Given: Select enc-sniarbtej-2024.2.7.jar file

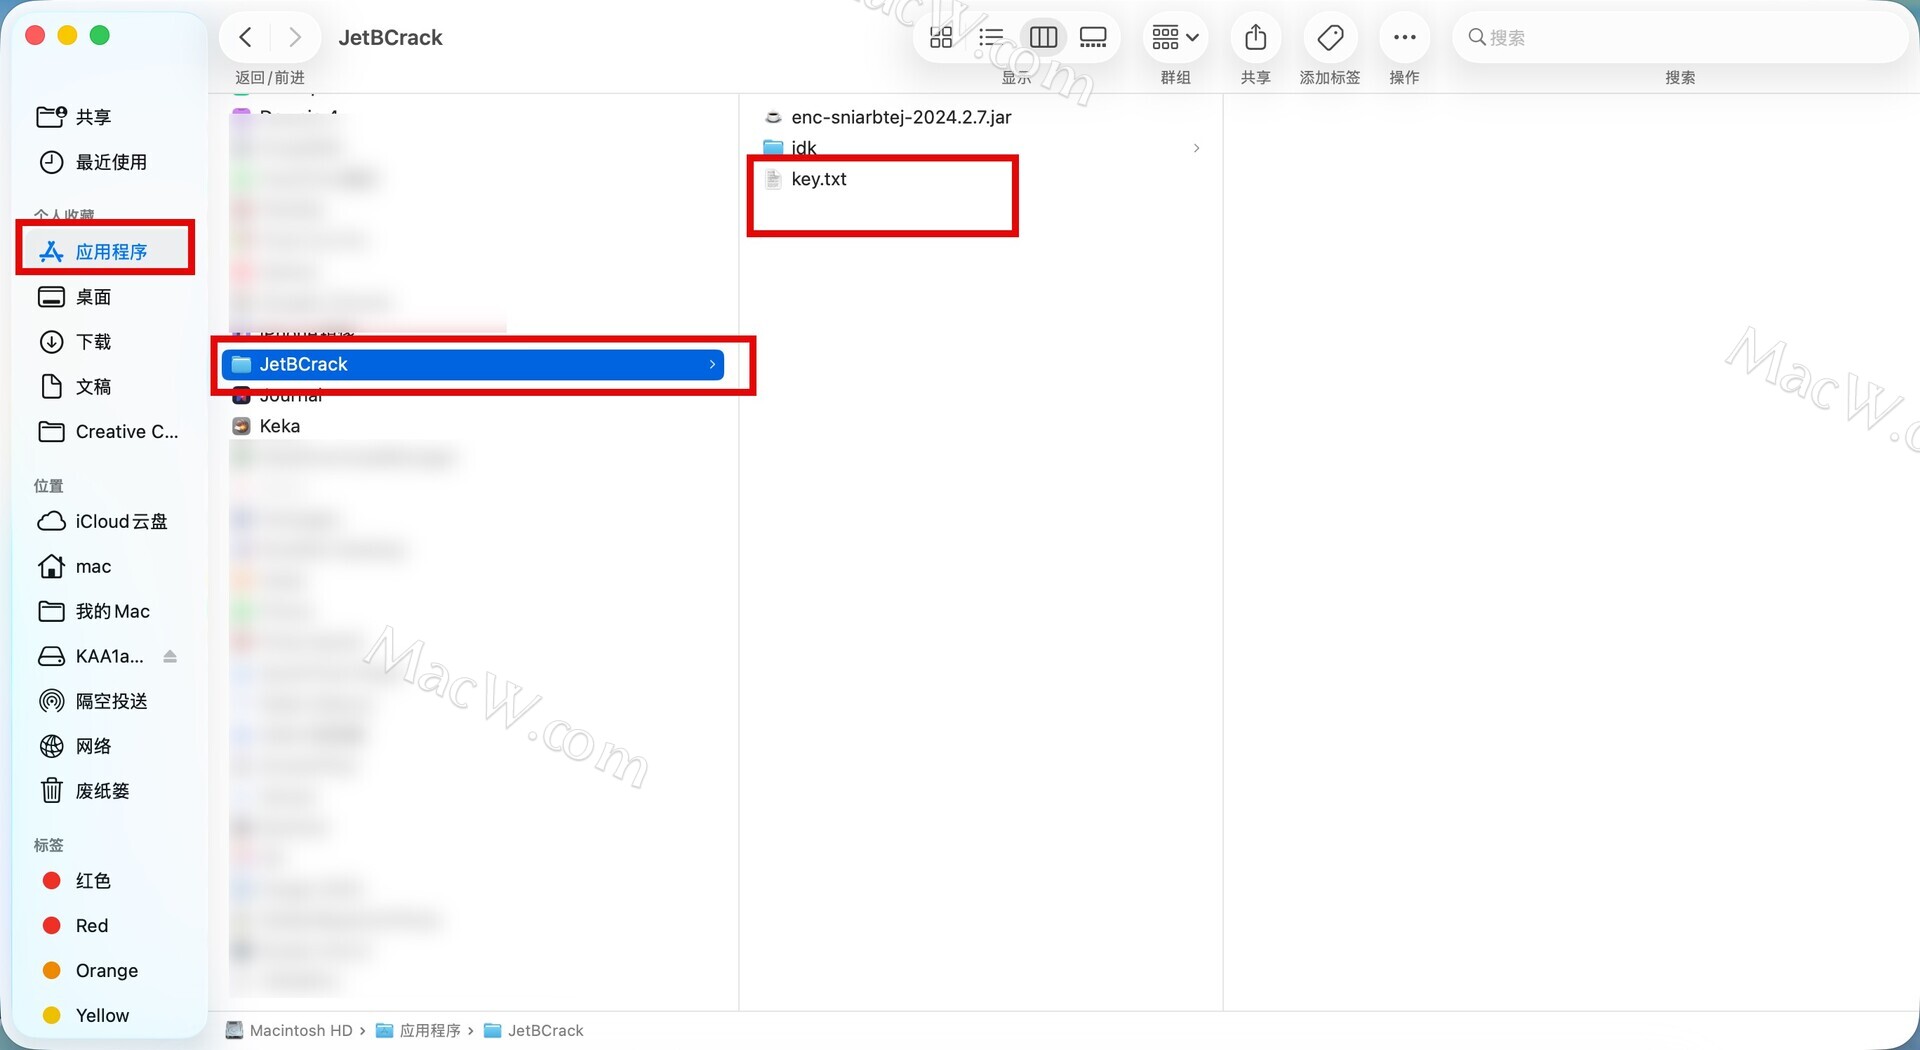Looking at the screenshot, I should tap(900, 117).
